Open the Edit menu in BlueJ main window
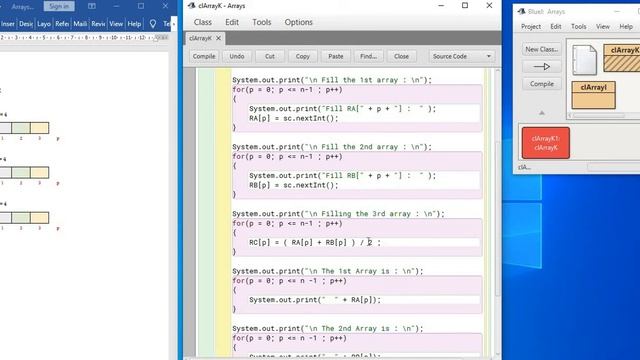This screenshot has width=640, height=360. pos(556,27)
